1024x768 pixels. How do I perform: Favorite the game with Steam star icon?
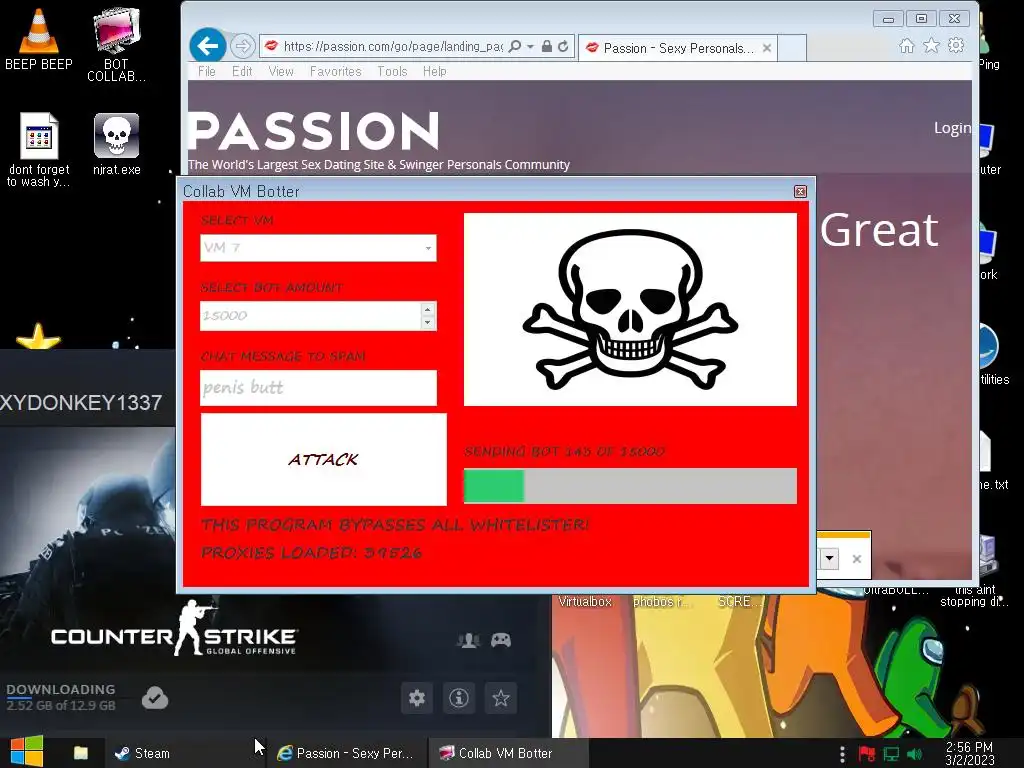point(501,698)
